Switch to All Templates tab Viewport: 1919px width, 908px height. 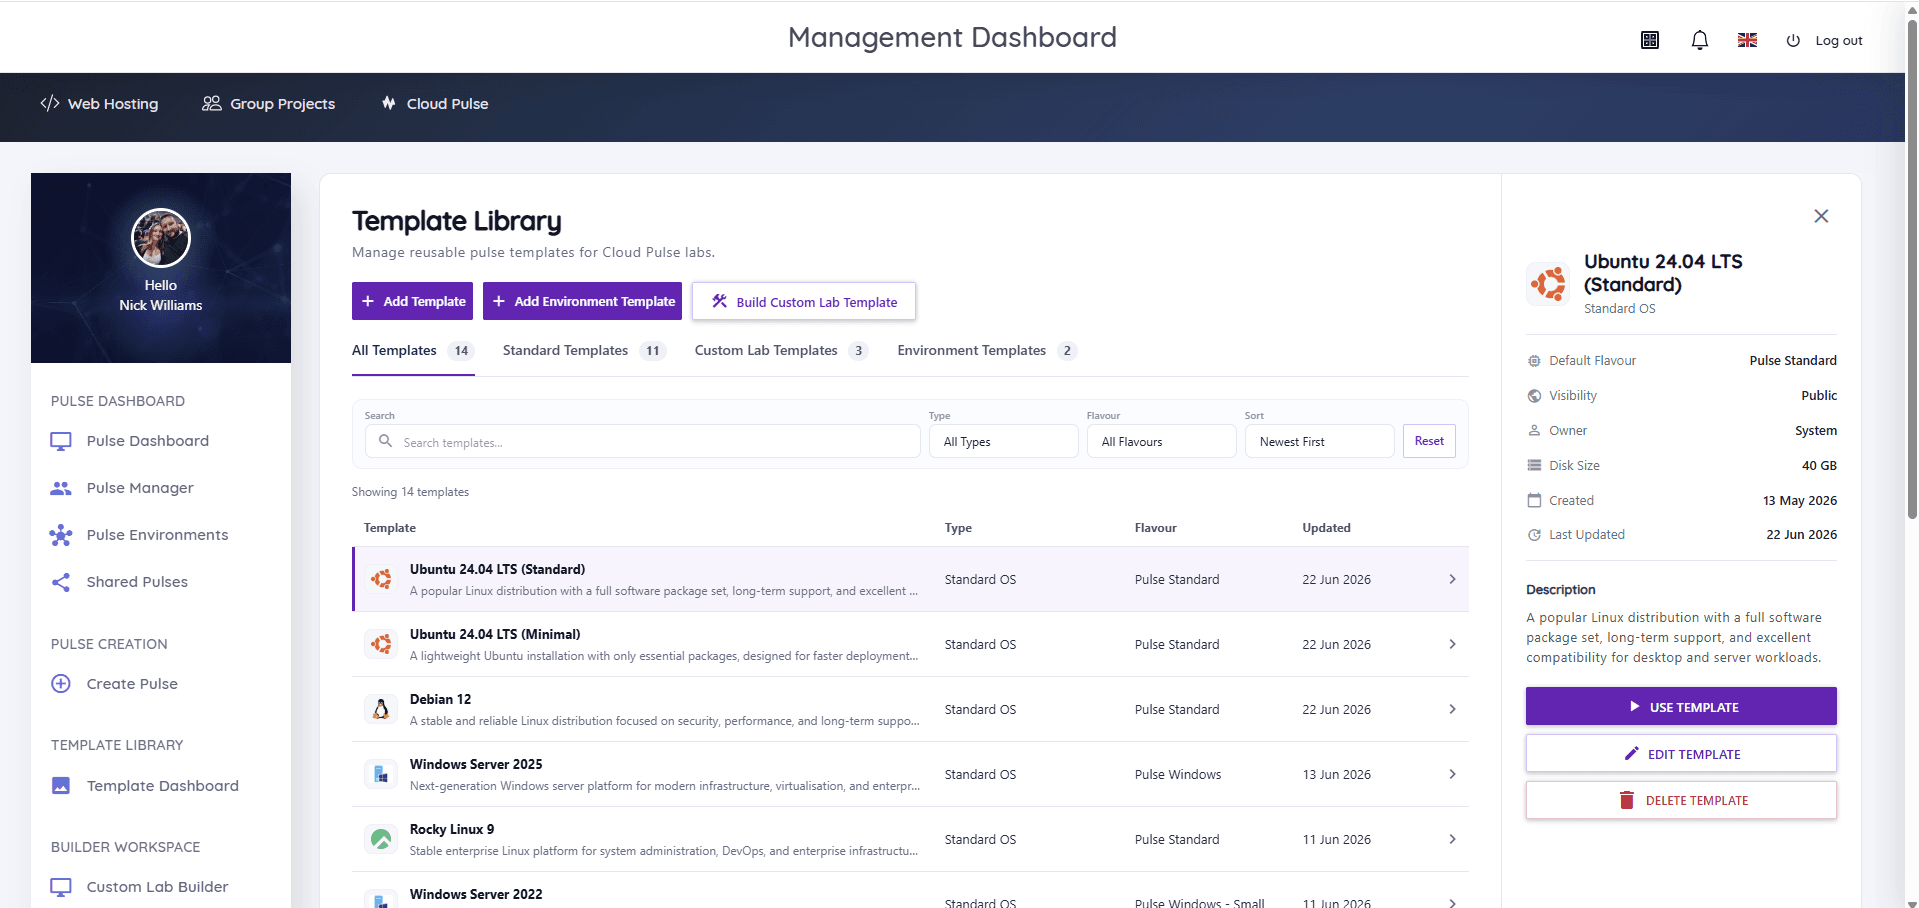tap(413, 351)
